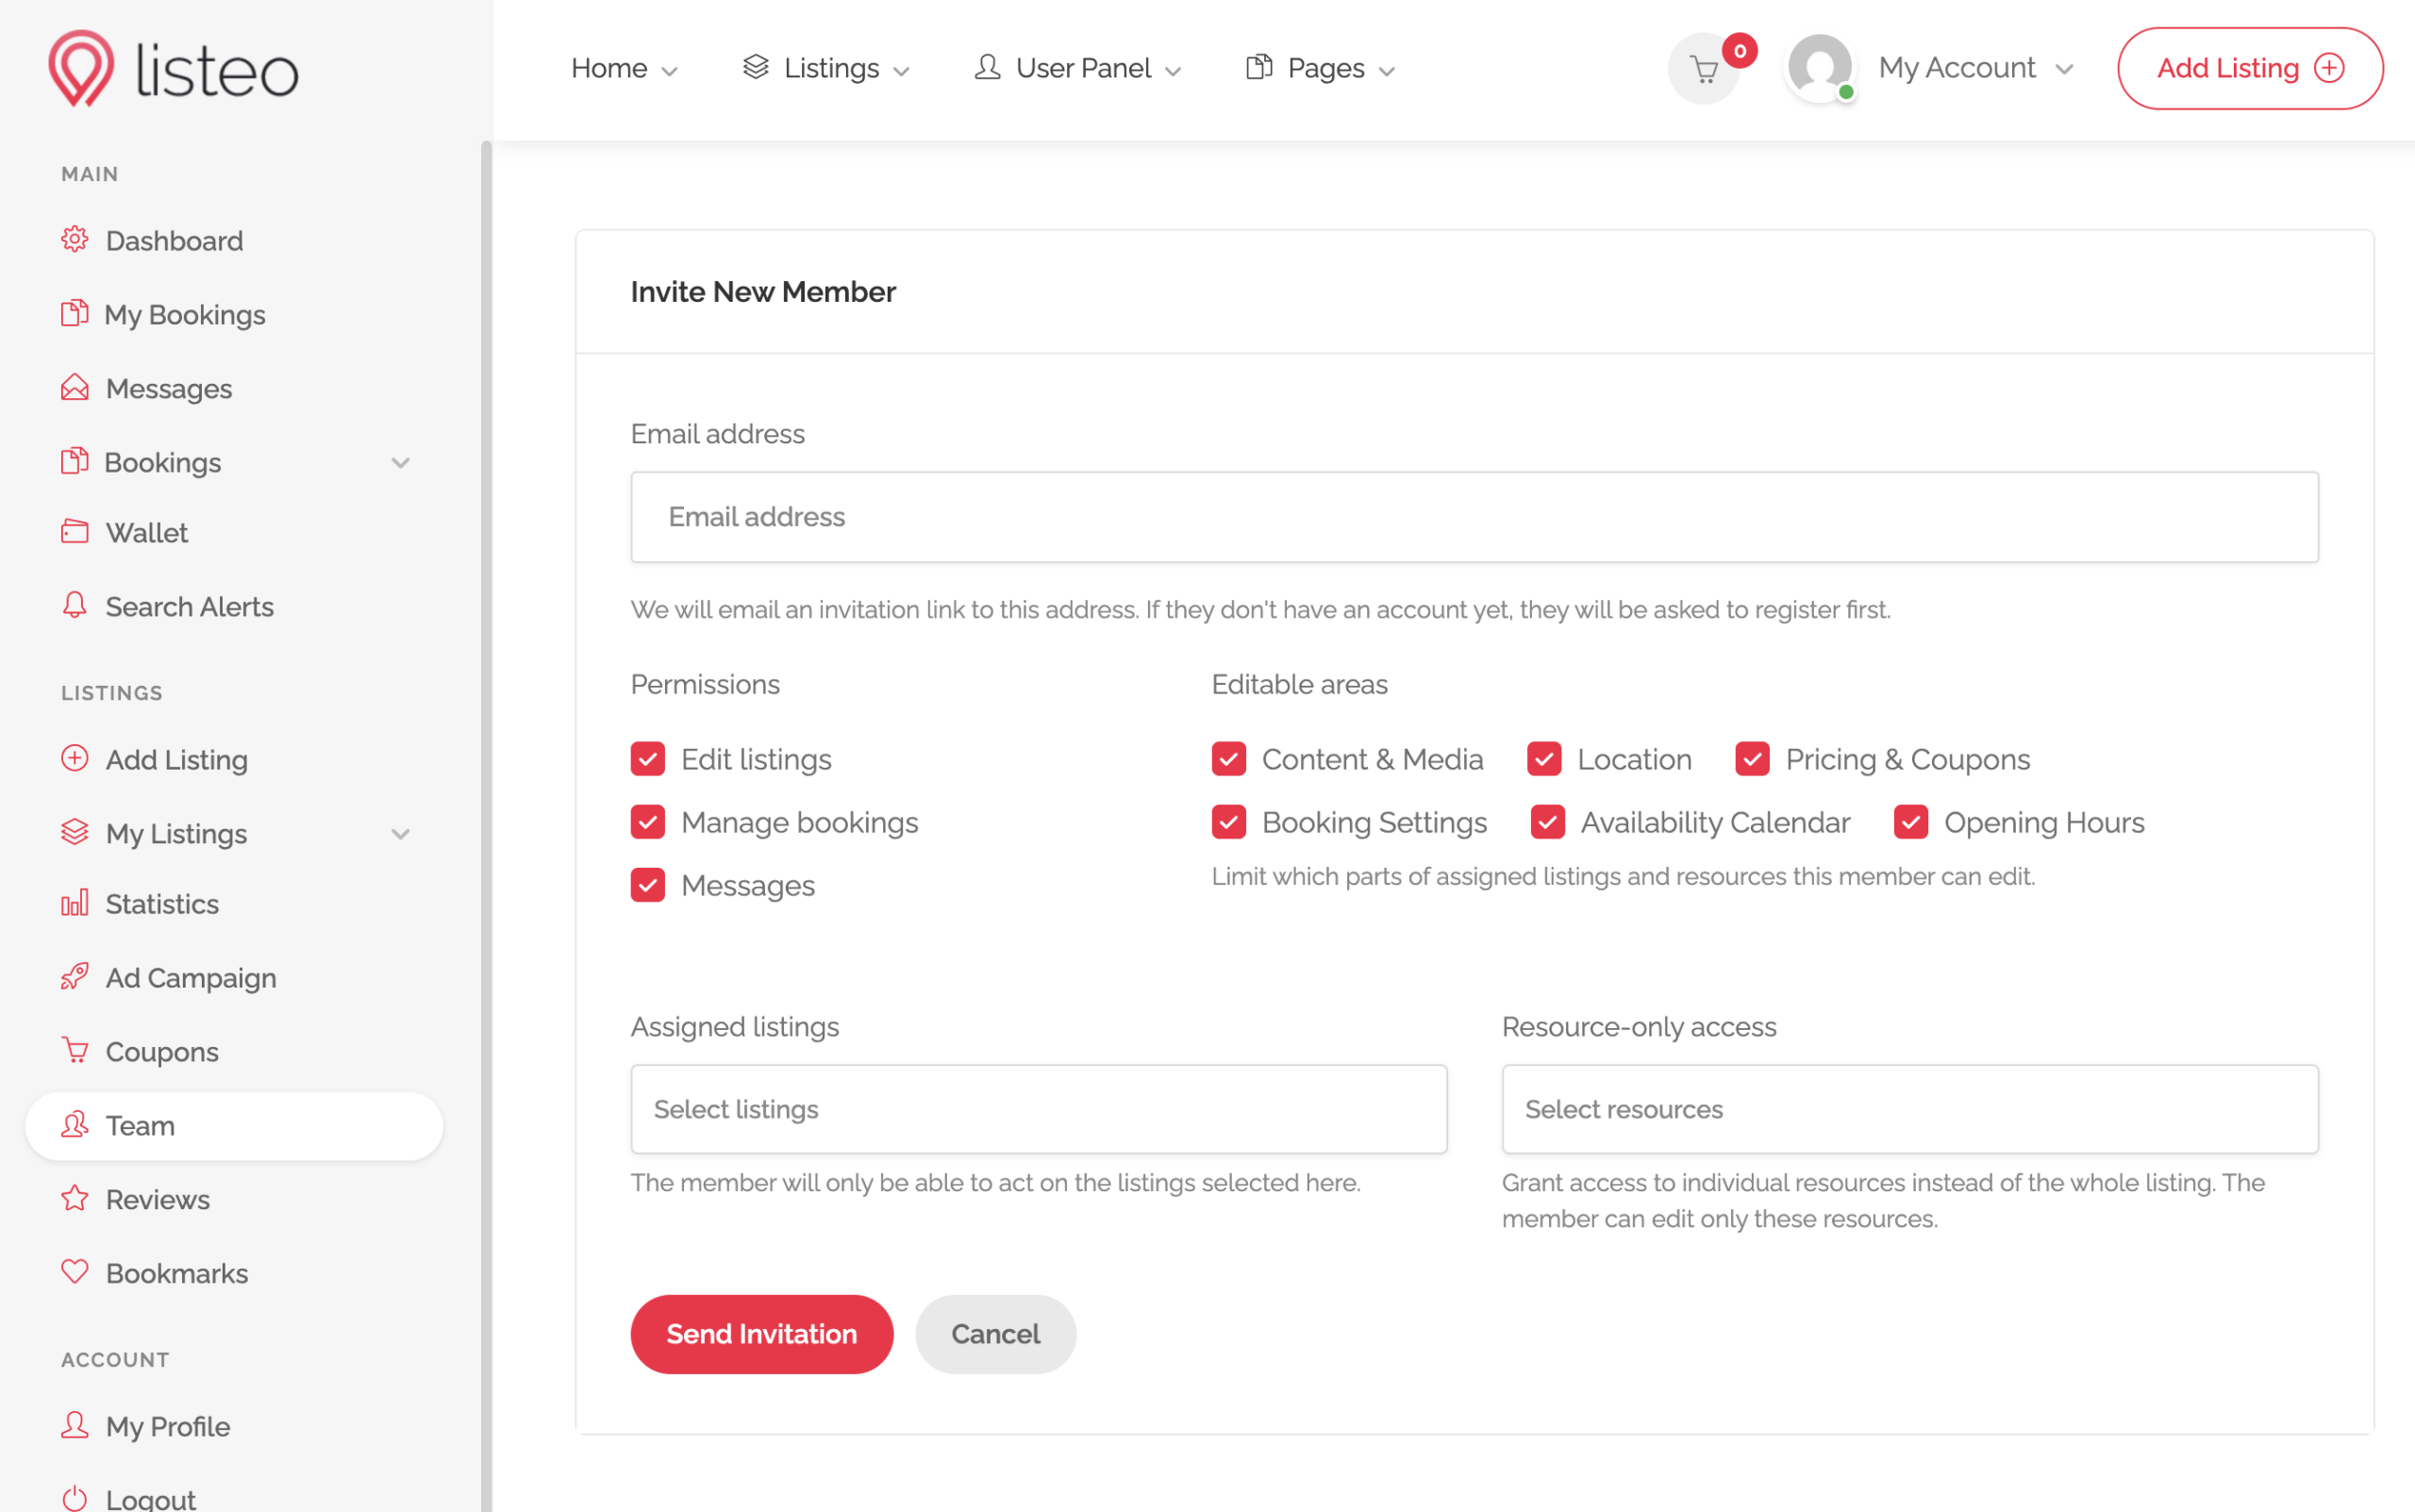Screen dimensions: 2415x1512
Task: Click the Add Listing header button
Action: (2250, 68)
